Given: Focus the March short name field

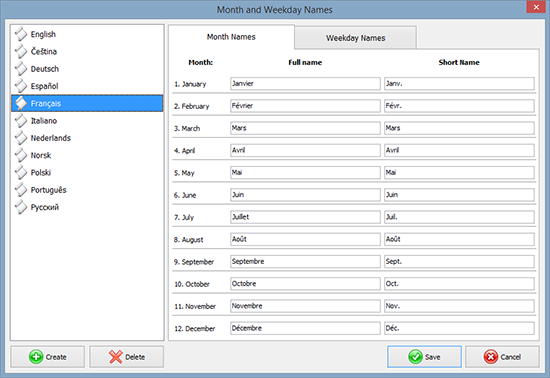Looking at the screenshot, I should click(459, 128).
